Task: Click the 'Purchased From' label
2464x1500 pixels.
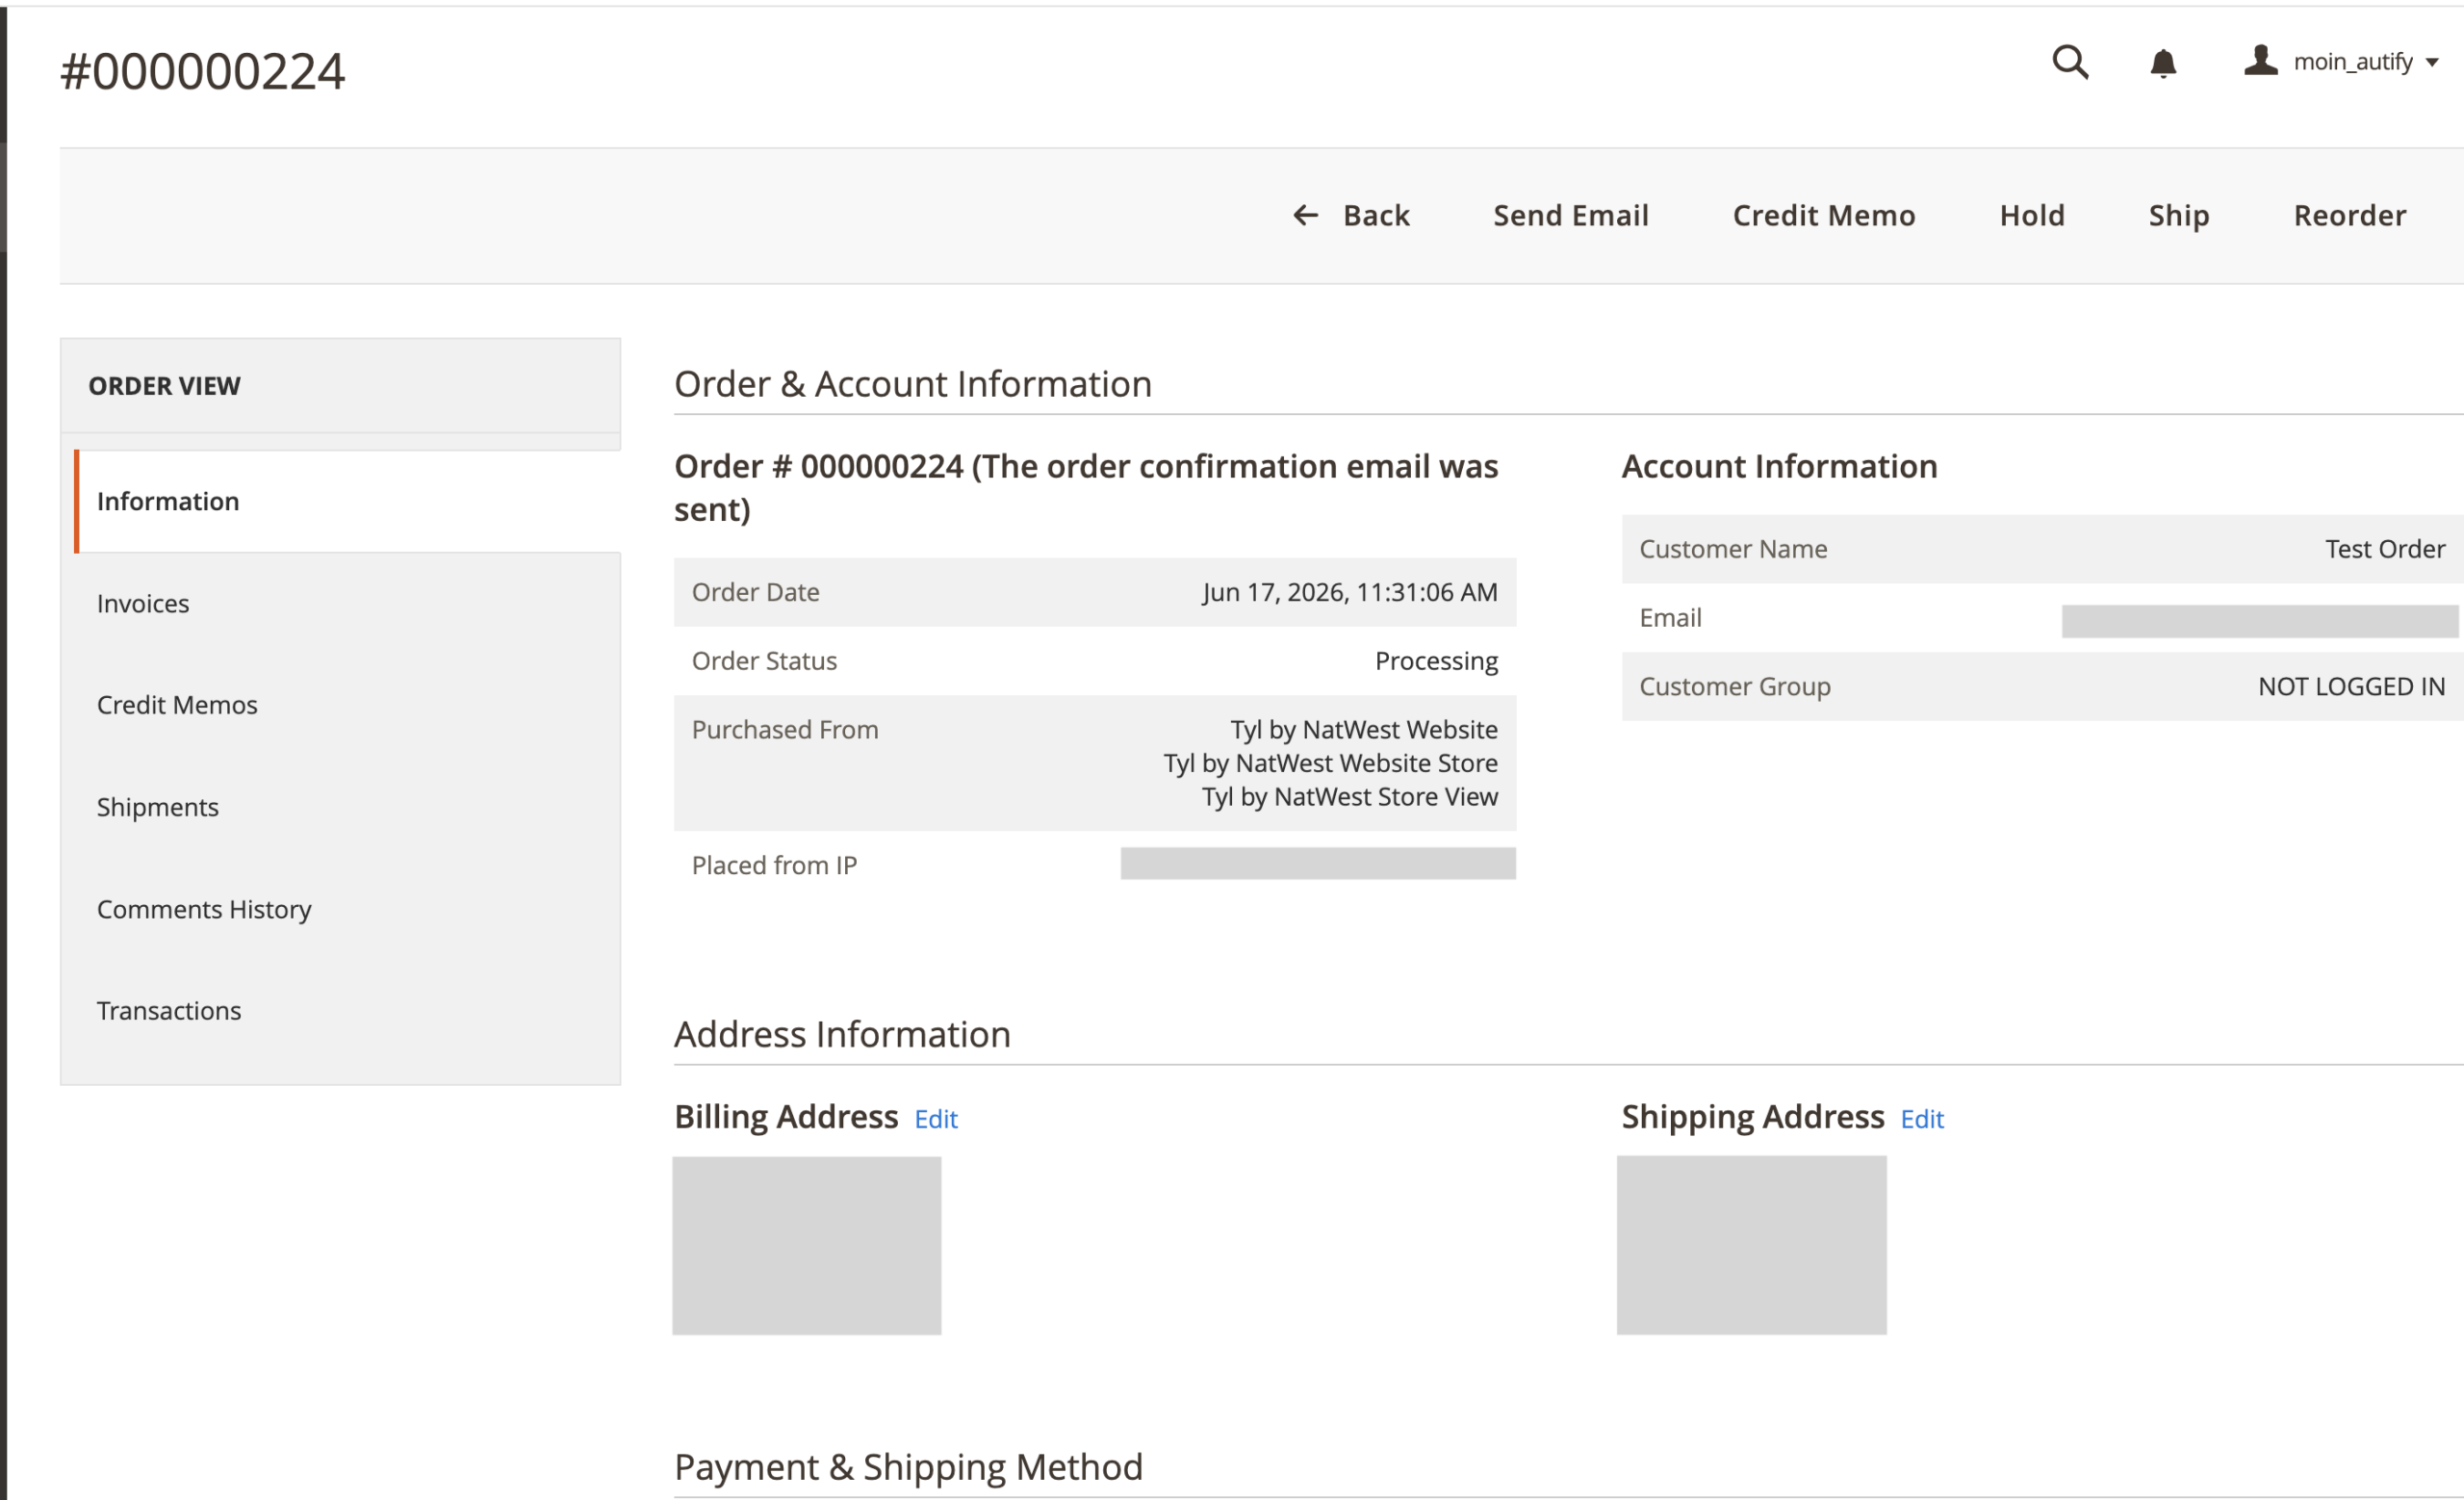Action: [x=785, y=730]
